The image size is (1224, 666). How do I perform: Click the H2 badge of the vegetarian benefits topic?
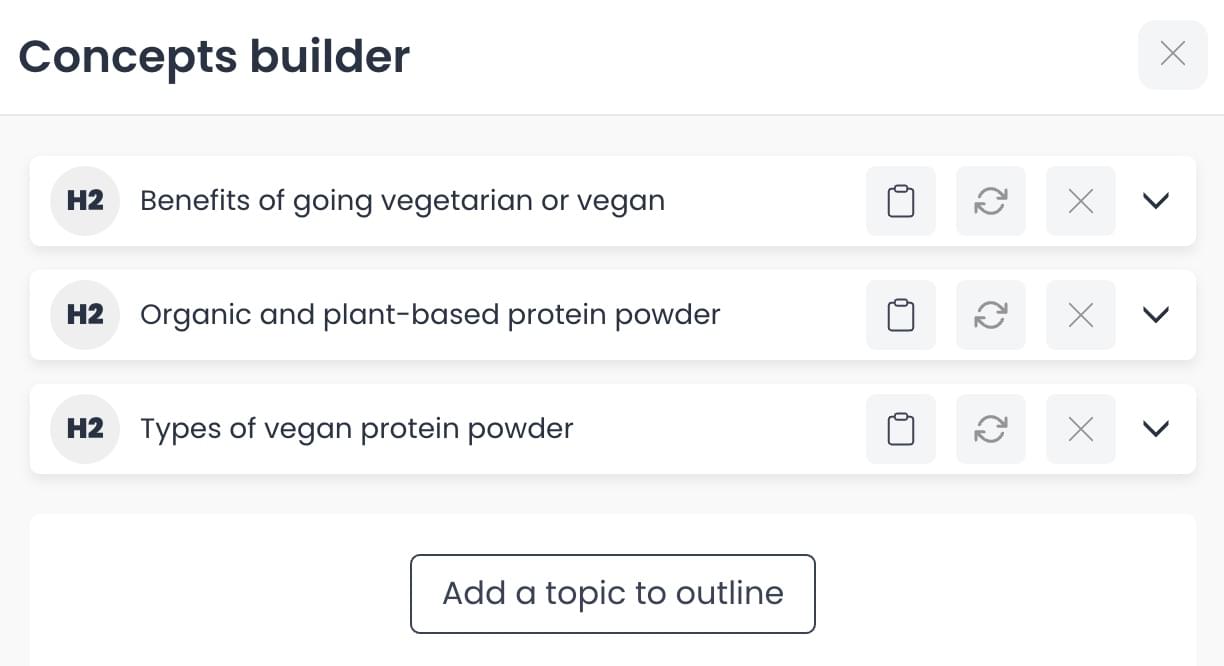[x=85, y=201]
